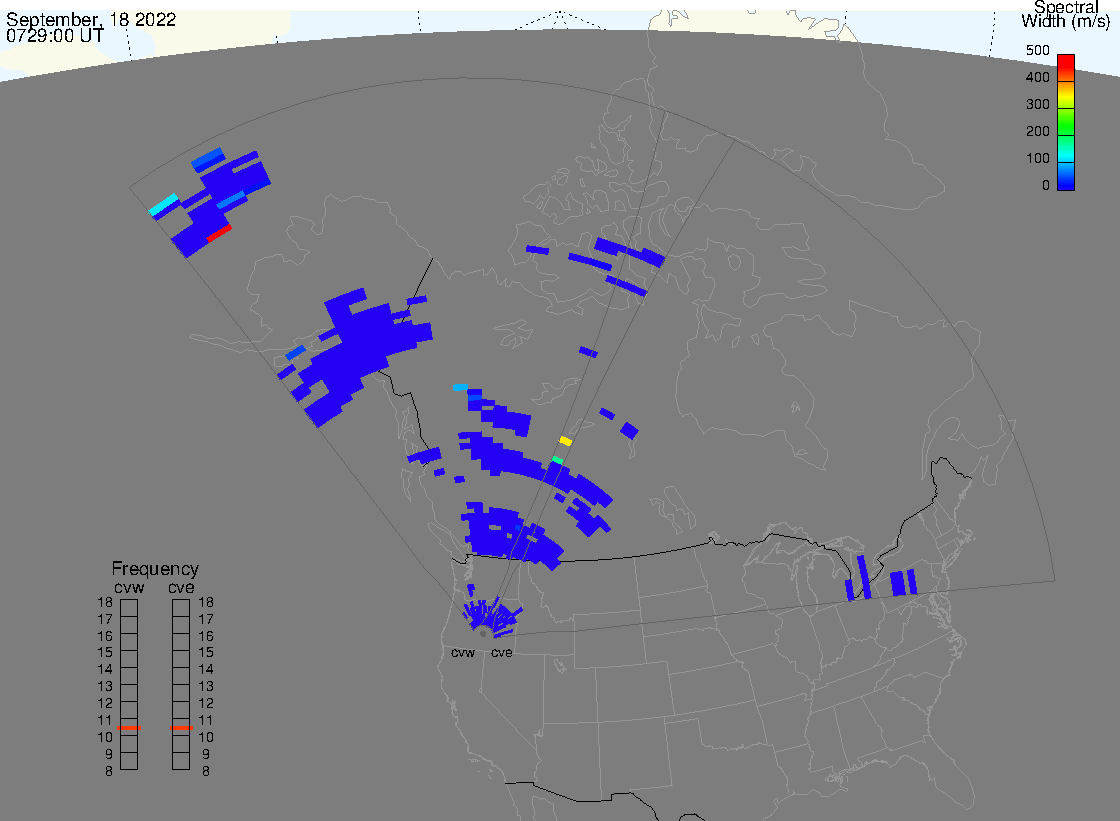Click the red frequency marker in cvw column

click(x=129, y=727)
